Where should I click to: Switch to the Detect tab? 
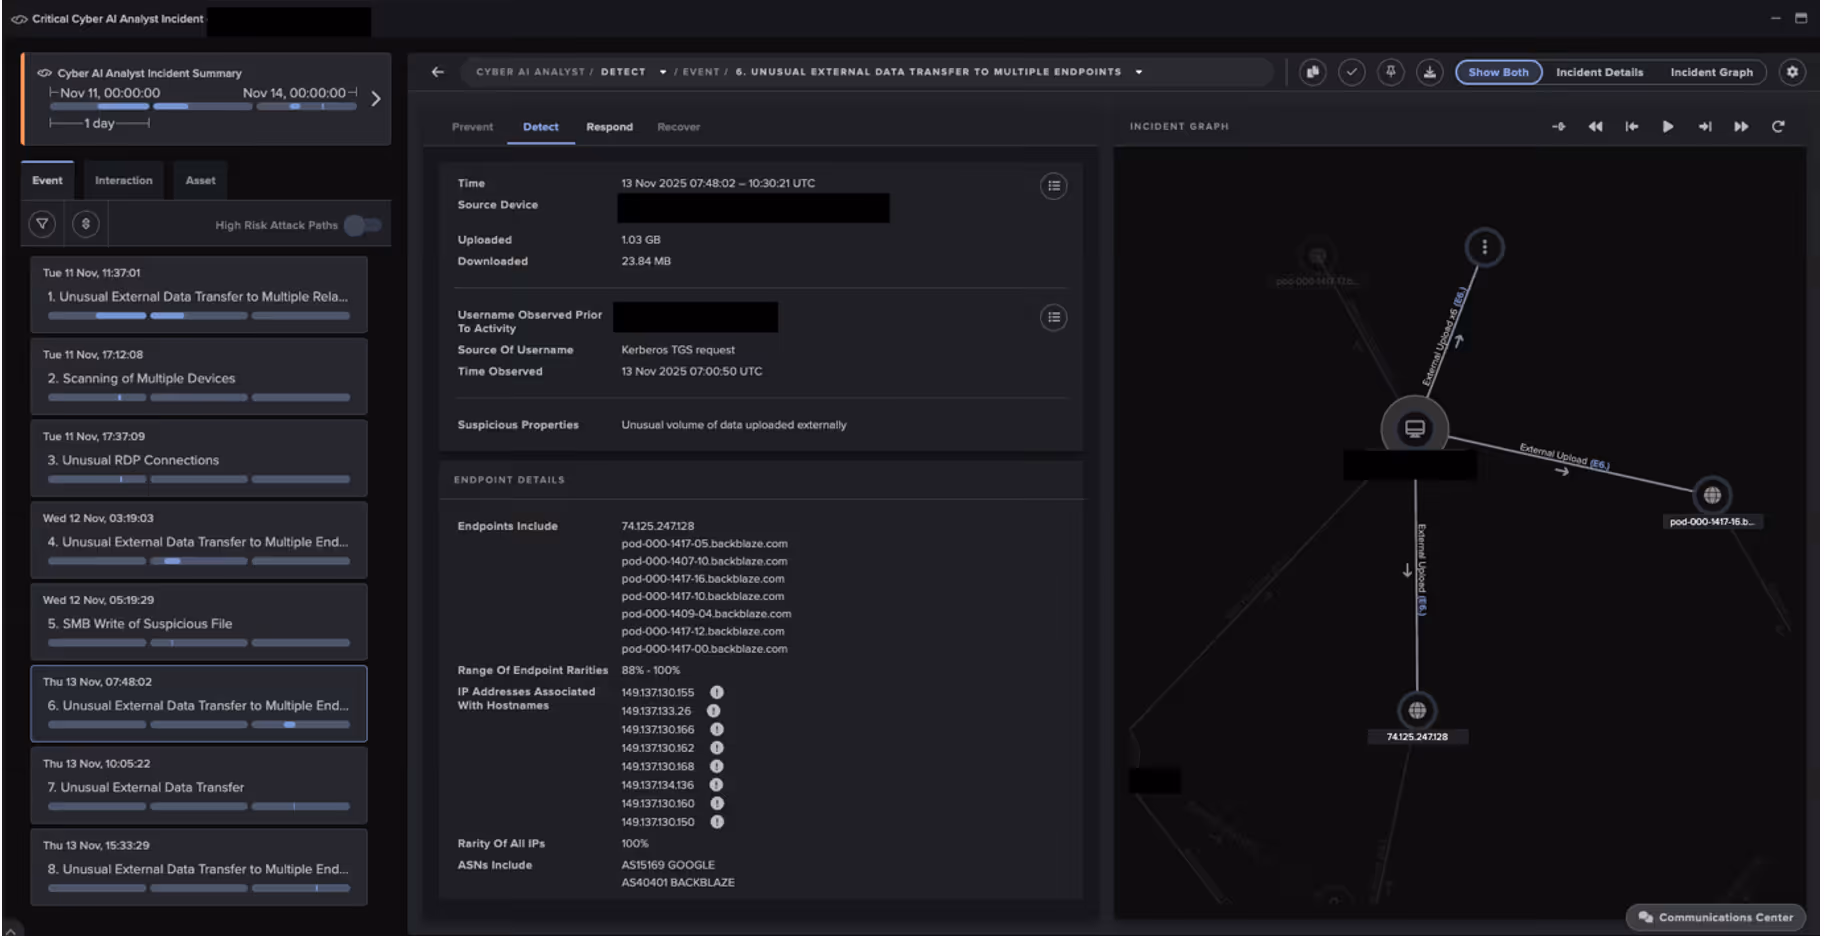click(x=540, y=127)
